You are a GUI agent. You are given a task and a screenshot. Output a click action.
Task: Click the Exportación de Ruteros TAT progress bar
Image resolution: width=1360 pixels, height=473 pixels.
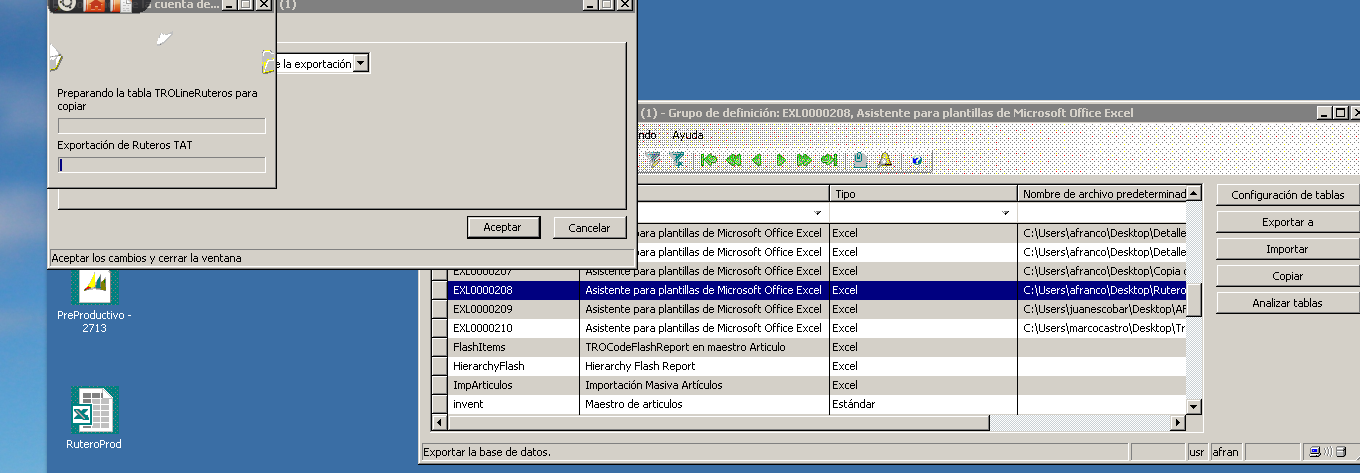coord(161,165)
